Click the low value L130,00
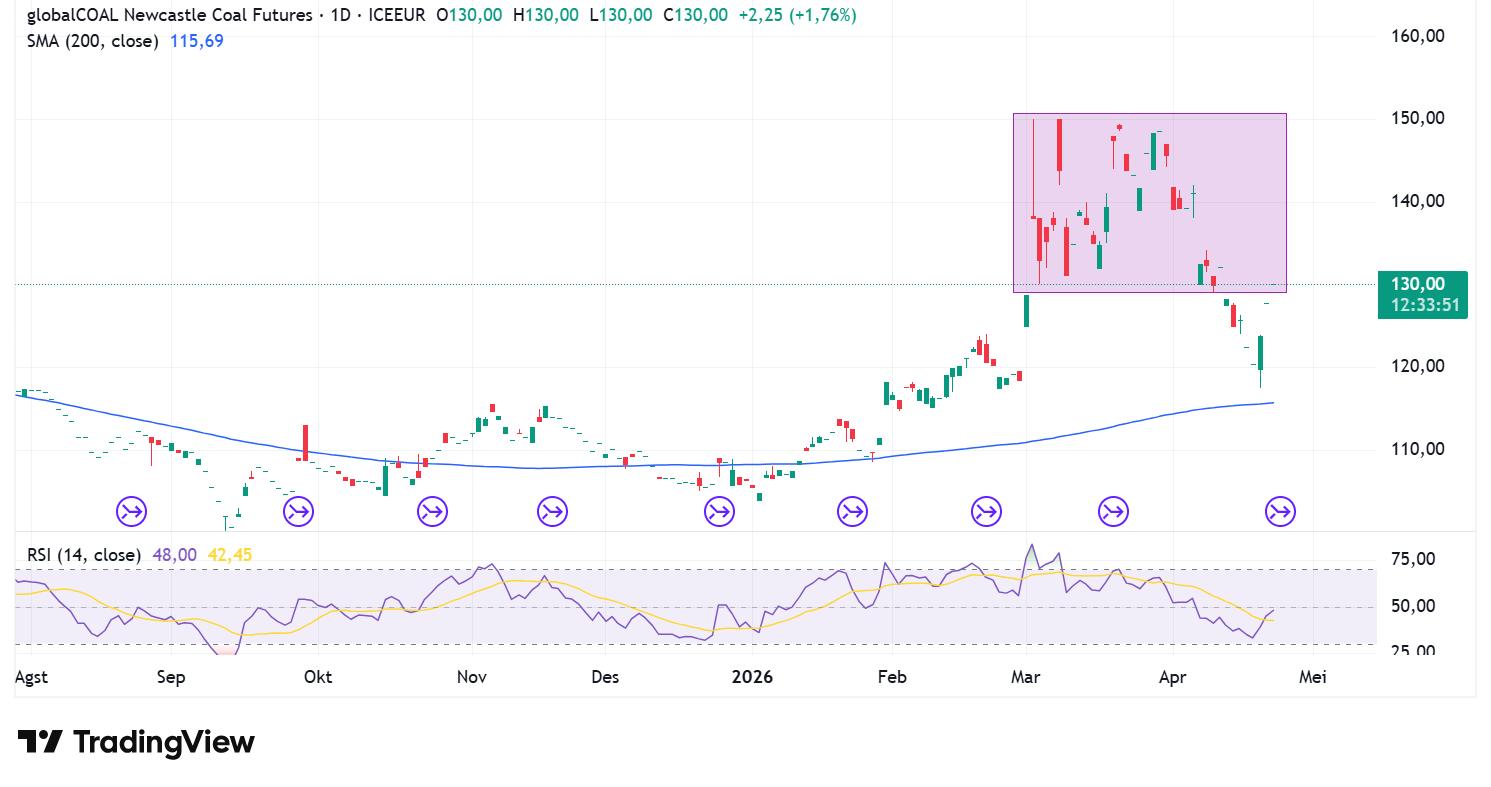 pyautogui.click(x=620, y=16)
